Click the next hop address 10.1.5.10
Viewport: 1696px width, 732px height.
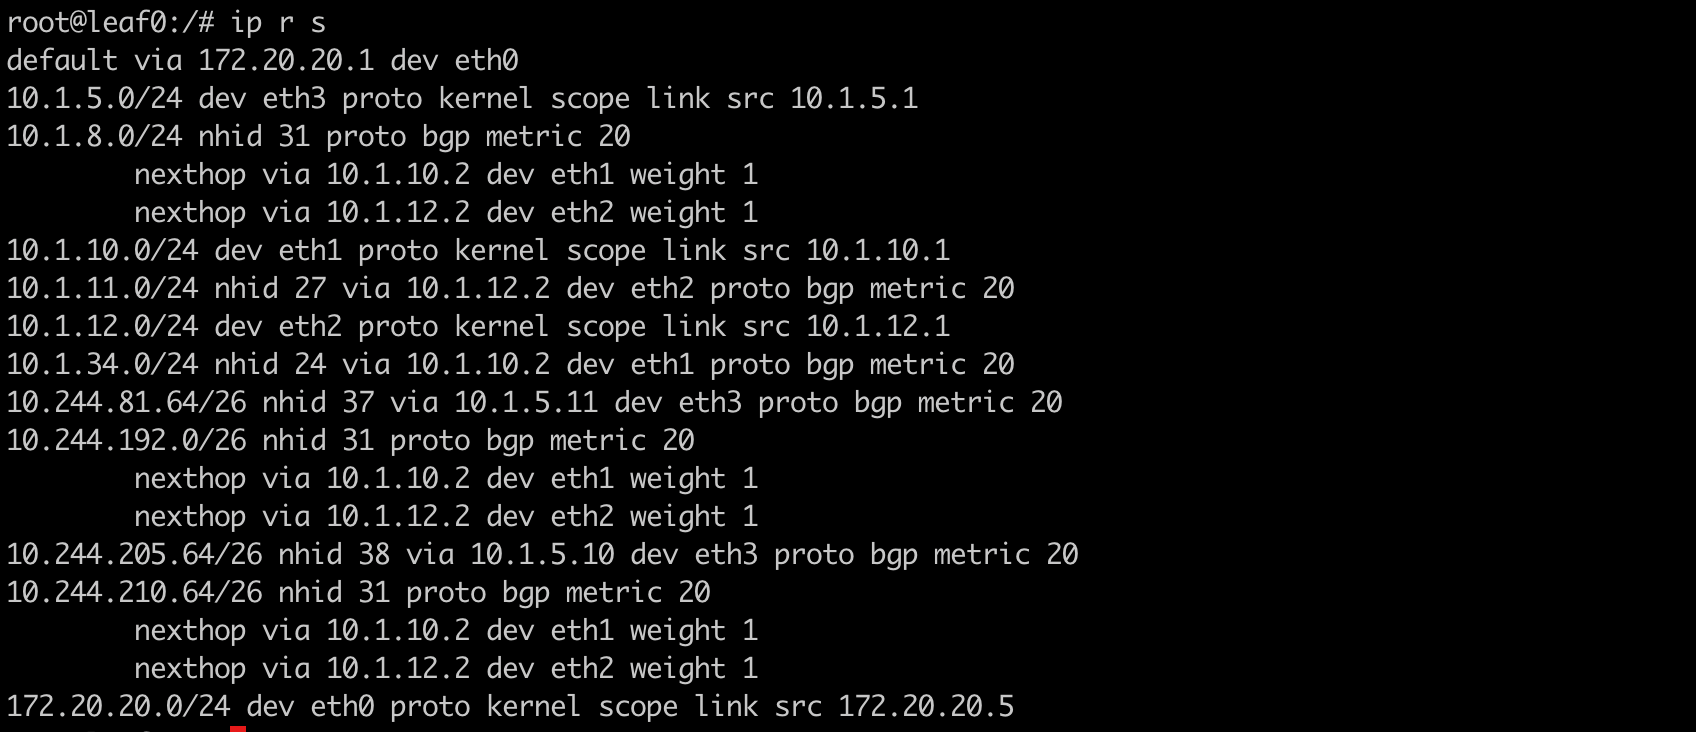(542, 555)
